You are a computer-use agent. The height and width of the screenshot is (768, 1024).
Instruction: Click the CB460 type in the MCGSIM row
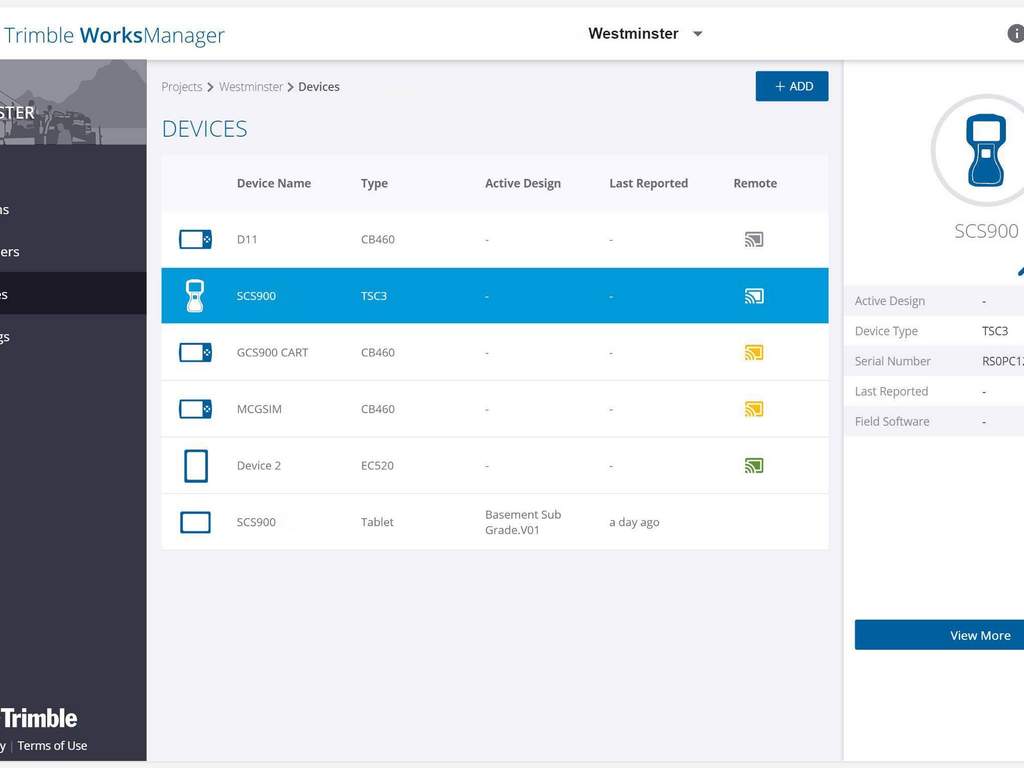[x=377, y=409]
